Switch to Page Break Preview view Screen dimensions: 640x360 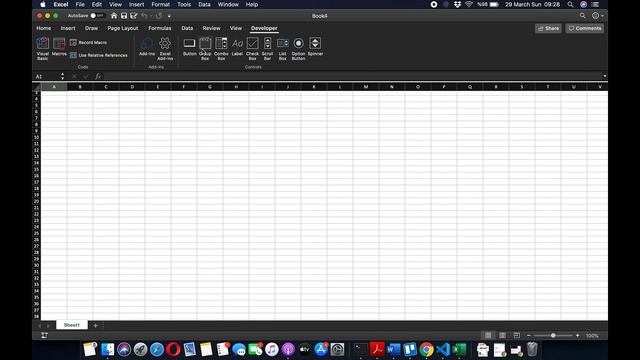tap(517, 336)
